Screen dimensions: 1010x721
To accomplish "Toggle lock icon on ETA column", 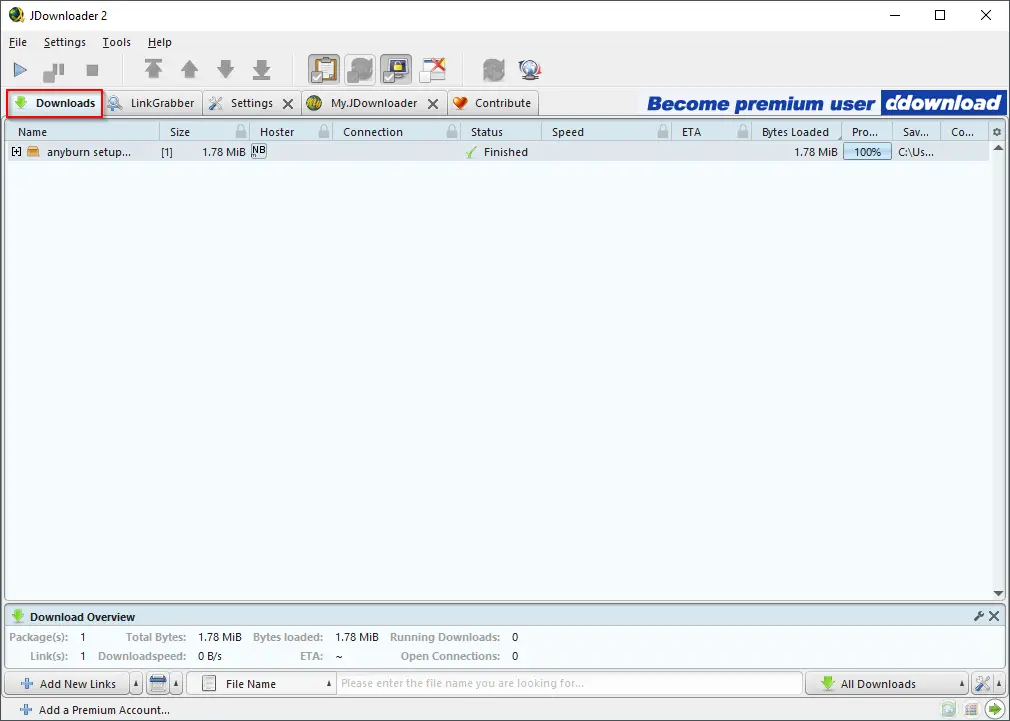I will pos(743,131).
